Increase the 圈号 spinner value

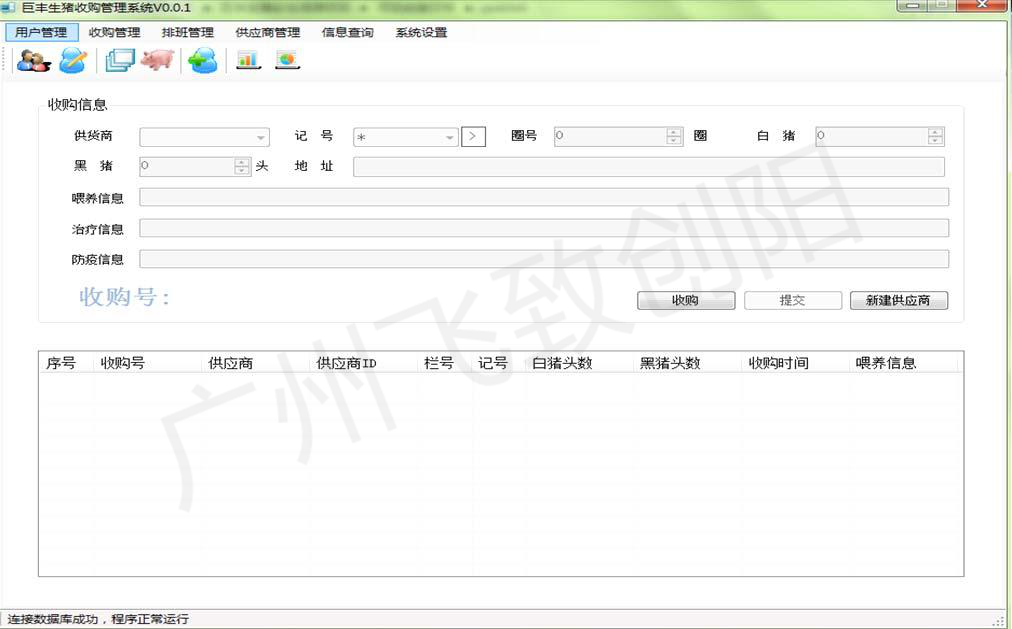674,133
